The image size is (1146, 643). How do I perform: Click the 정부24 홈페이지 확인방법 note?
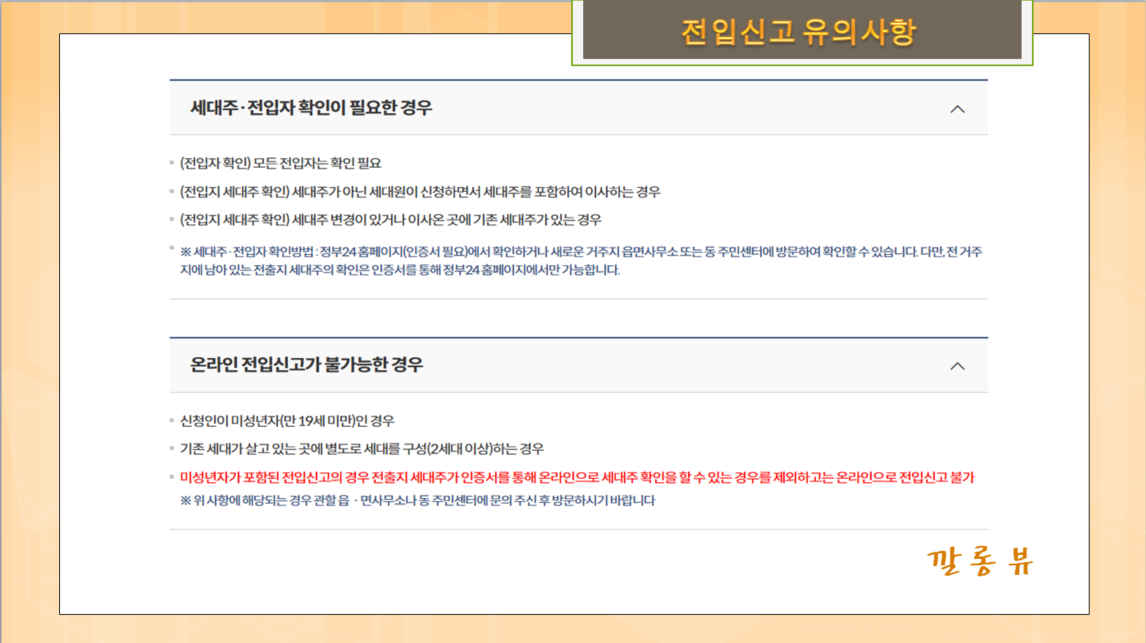click(x=581, y=261)
